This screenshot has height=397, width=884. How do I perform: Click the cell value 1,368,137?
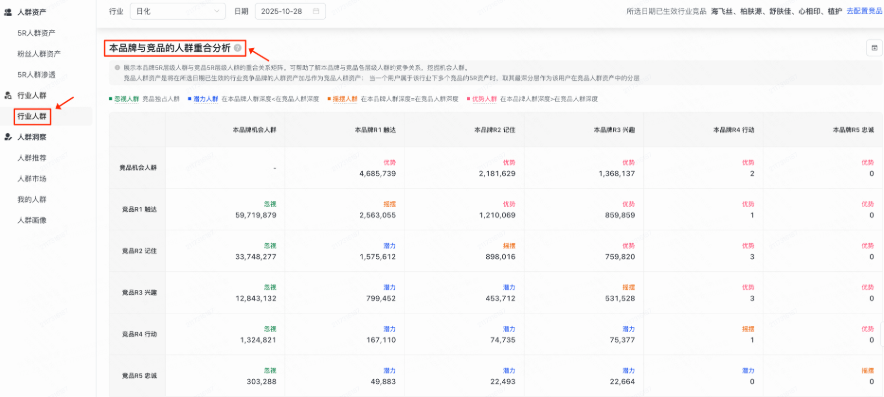617,174
